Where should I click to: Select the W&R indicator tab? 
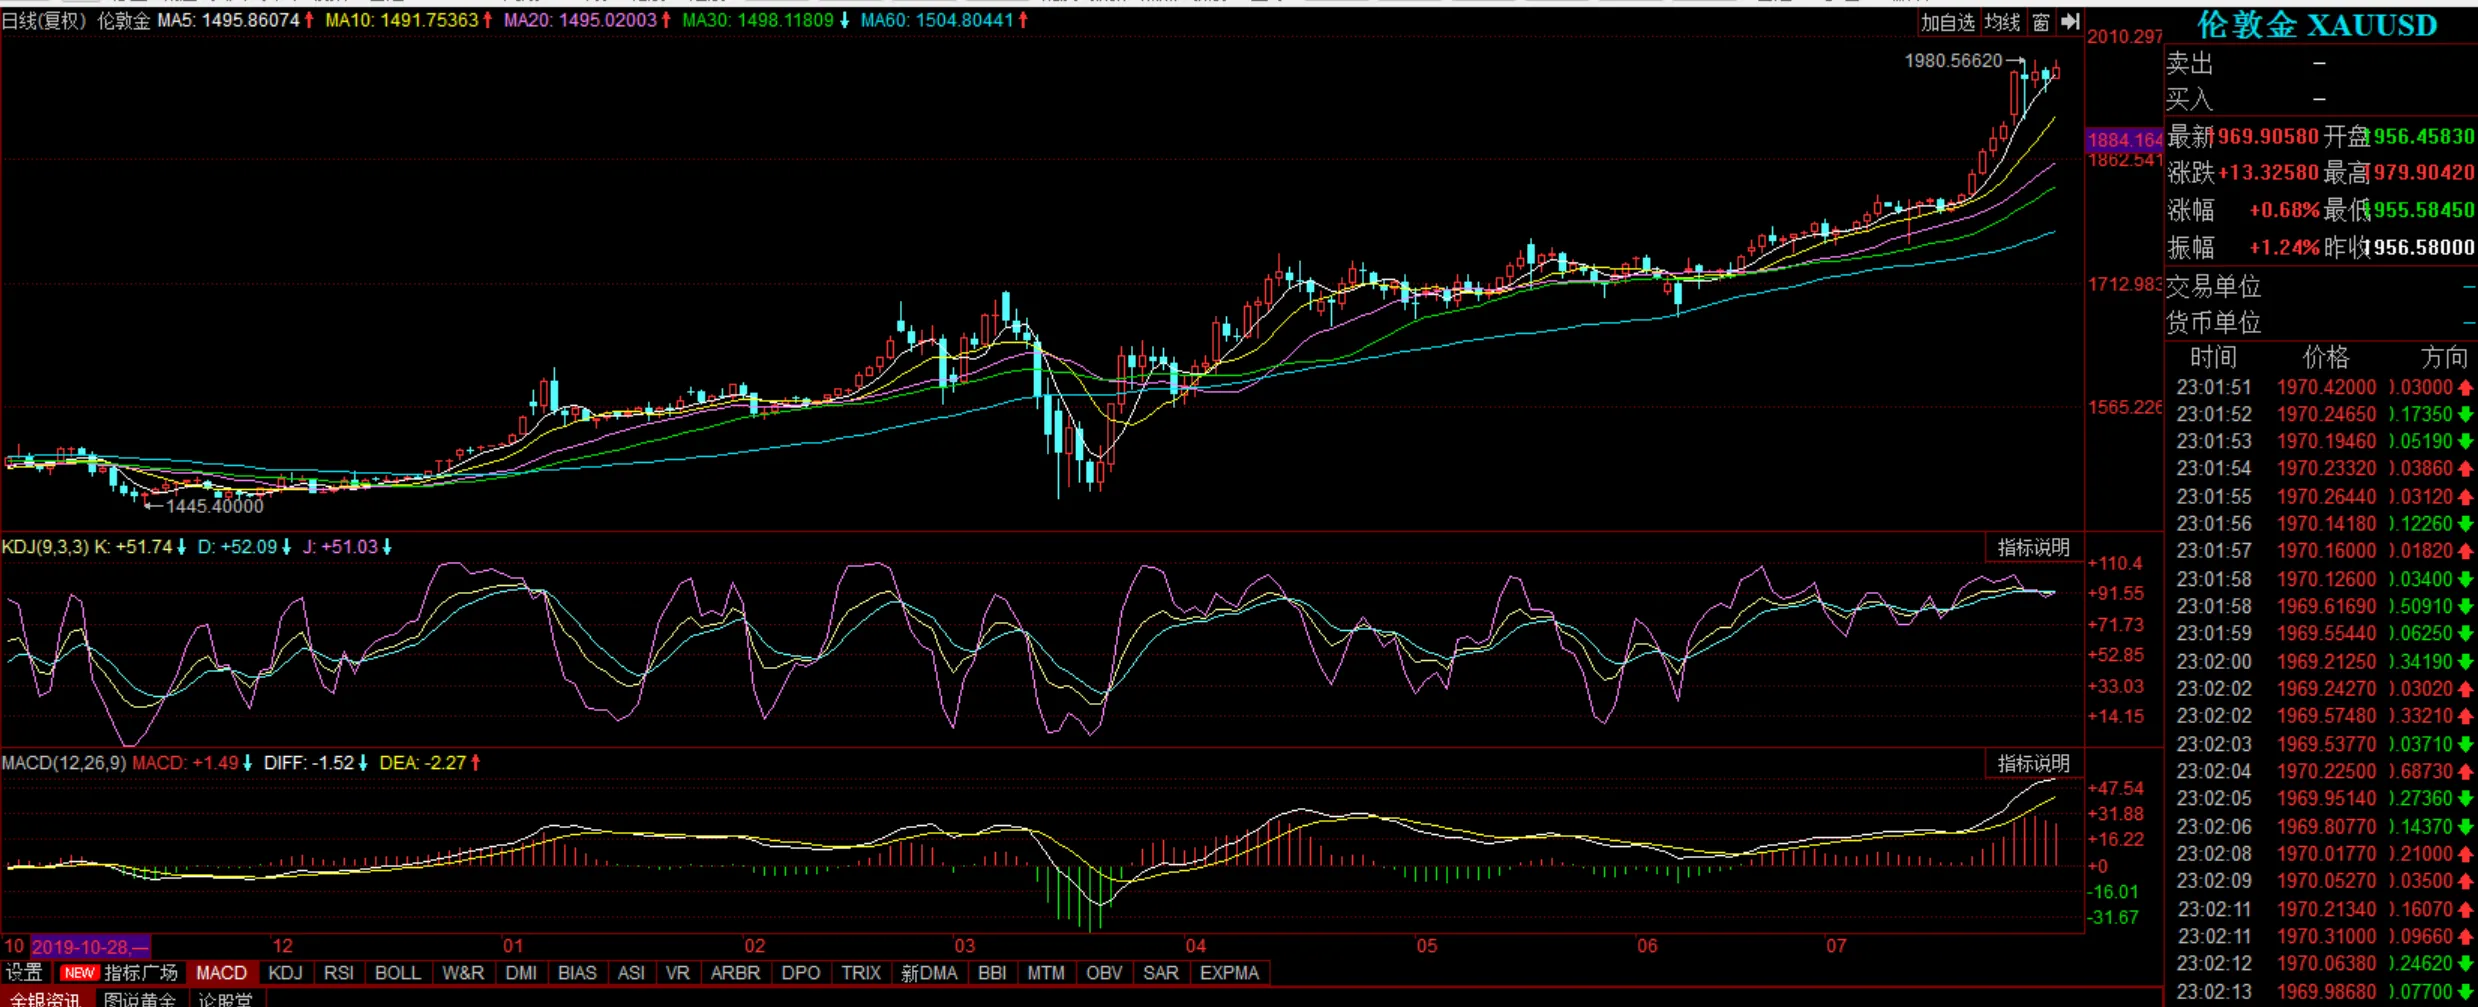(x=463, y=972)
